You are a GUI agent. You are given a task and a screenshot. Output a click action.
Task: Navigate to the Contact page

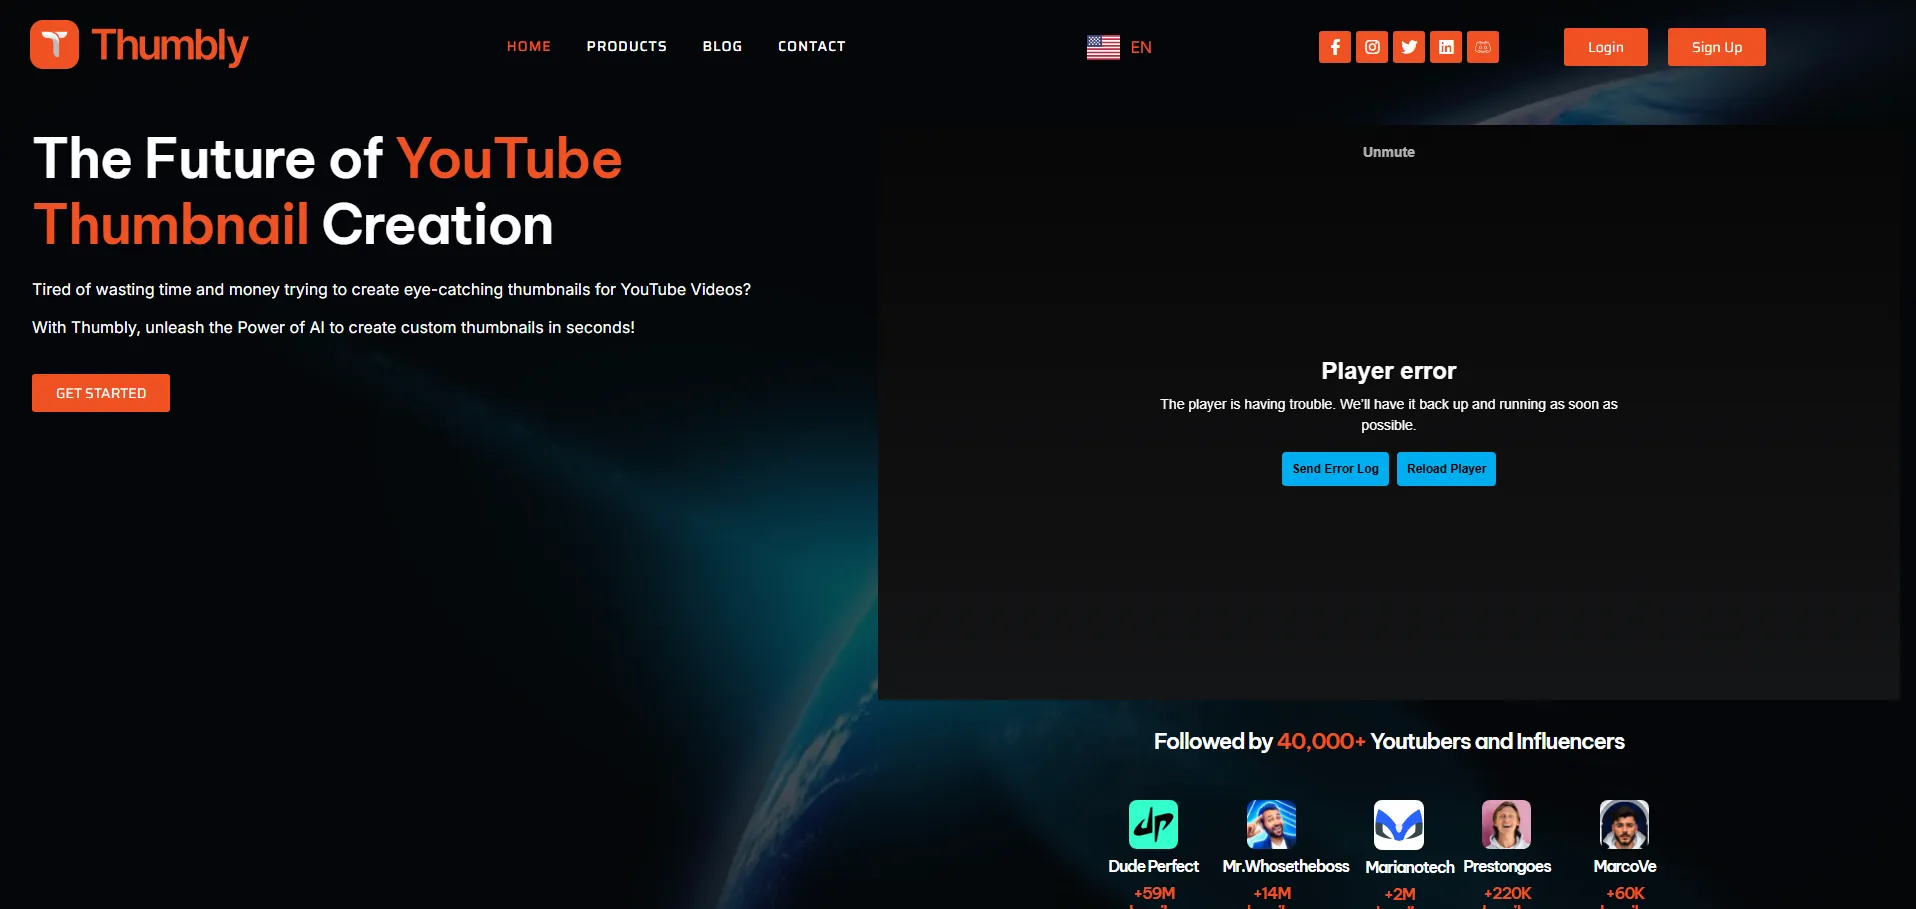tap(811, 46)
